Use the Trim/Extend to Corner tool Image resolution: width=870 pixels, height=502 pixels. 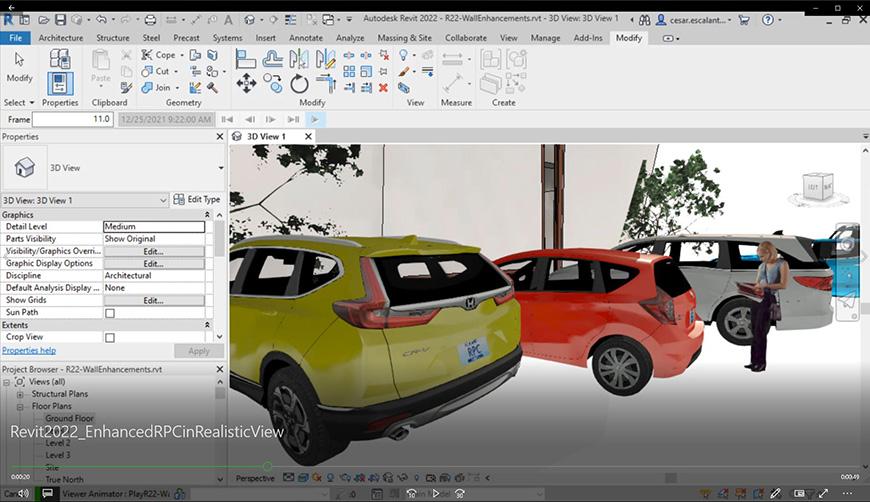326,84
